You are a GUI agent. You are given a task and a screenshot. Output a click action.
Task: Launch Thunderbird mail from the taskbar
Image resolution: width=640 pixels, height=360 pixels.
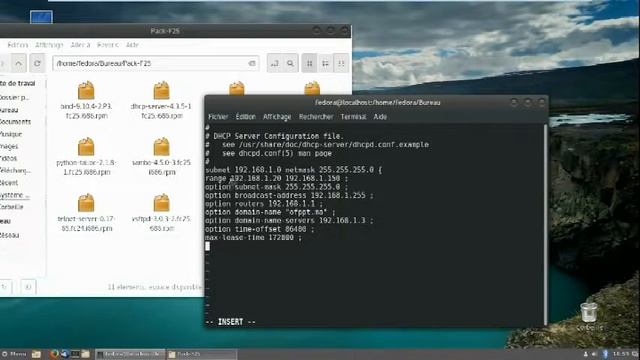point(64,354)
